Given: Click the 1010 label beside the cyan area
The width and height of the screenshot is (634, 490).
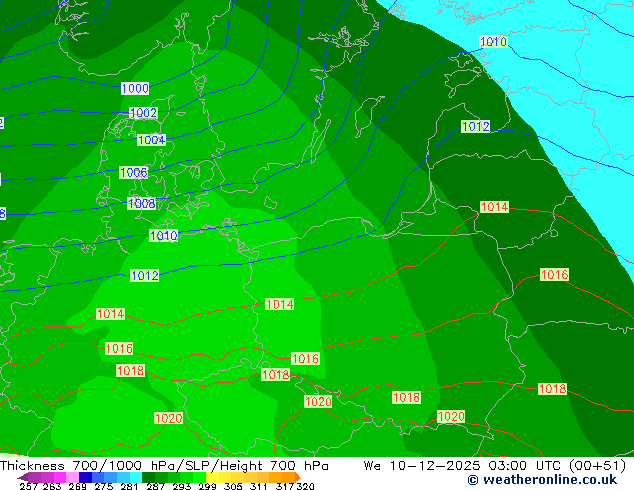Looking at the screenshot, I should pyautogui.click(x=493, y=41).
